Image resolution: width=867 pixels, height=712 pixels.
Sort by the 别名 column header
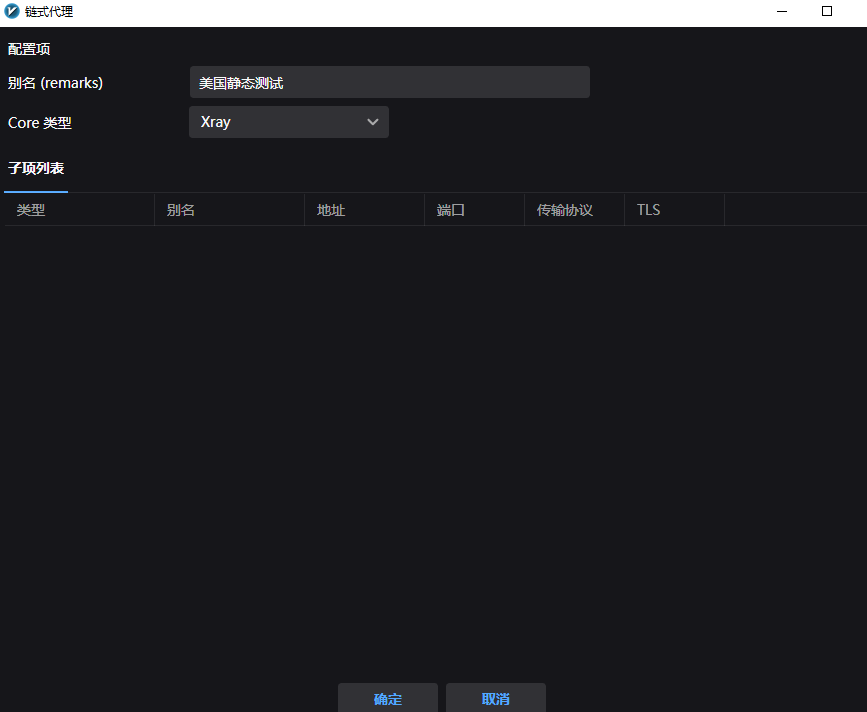[229, 210]
